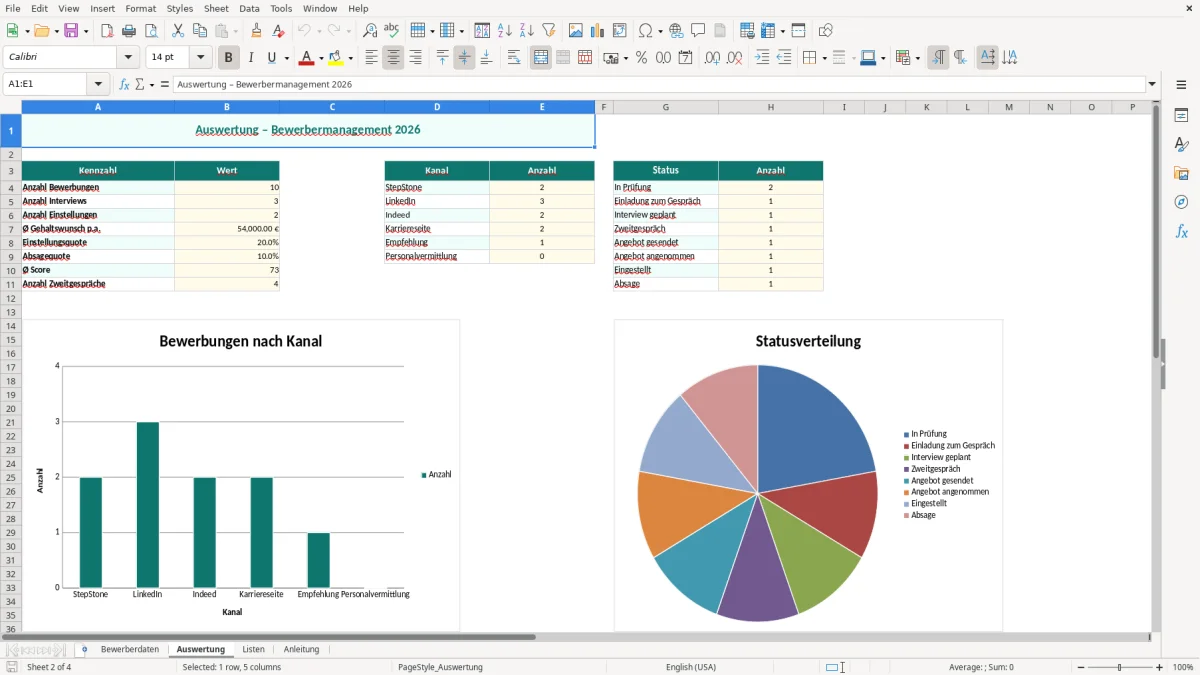
Task: Open the sidebar Properties panel icon
Action: tap(1181, 116)
